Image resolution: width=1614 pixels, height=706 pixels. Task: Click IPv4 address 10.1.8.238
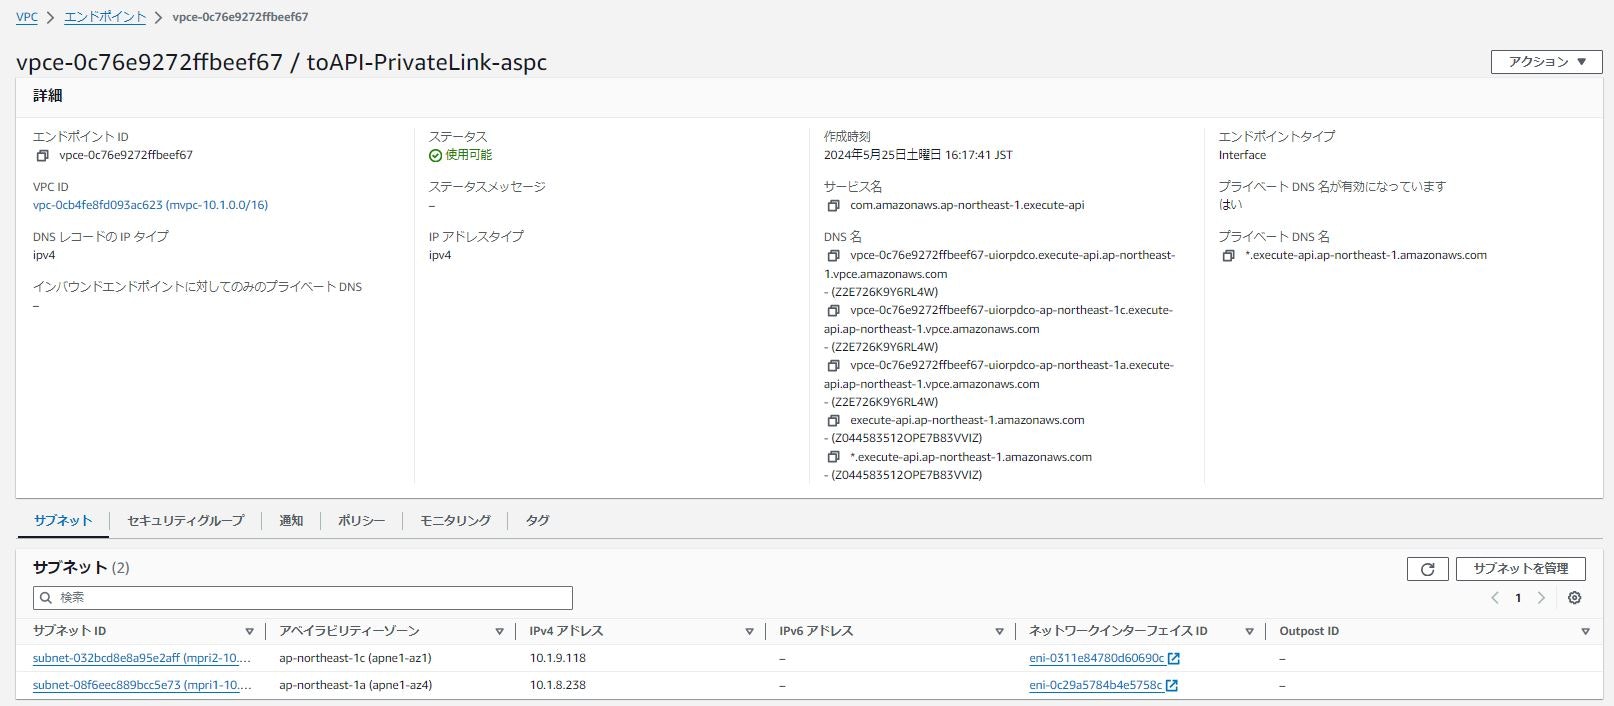pos(558,686)
